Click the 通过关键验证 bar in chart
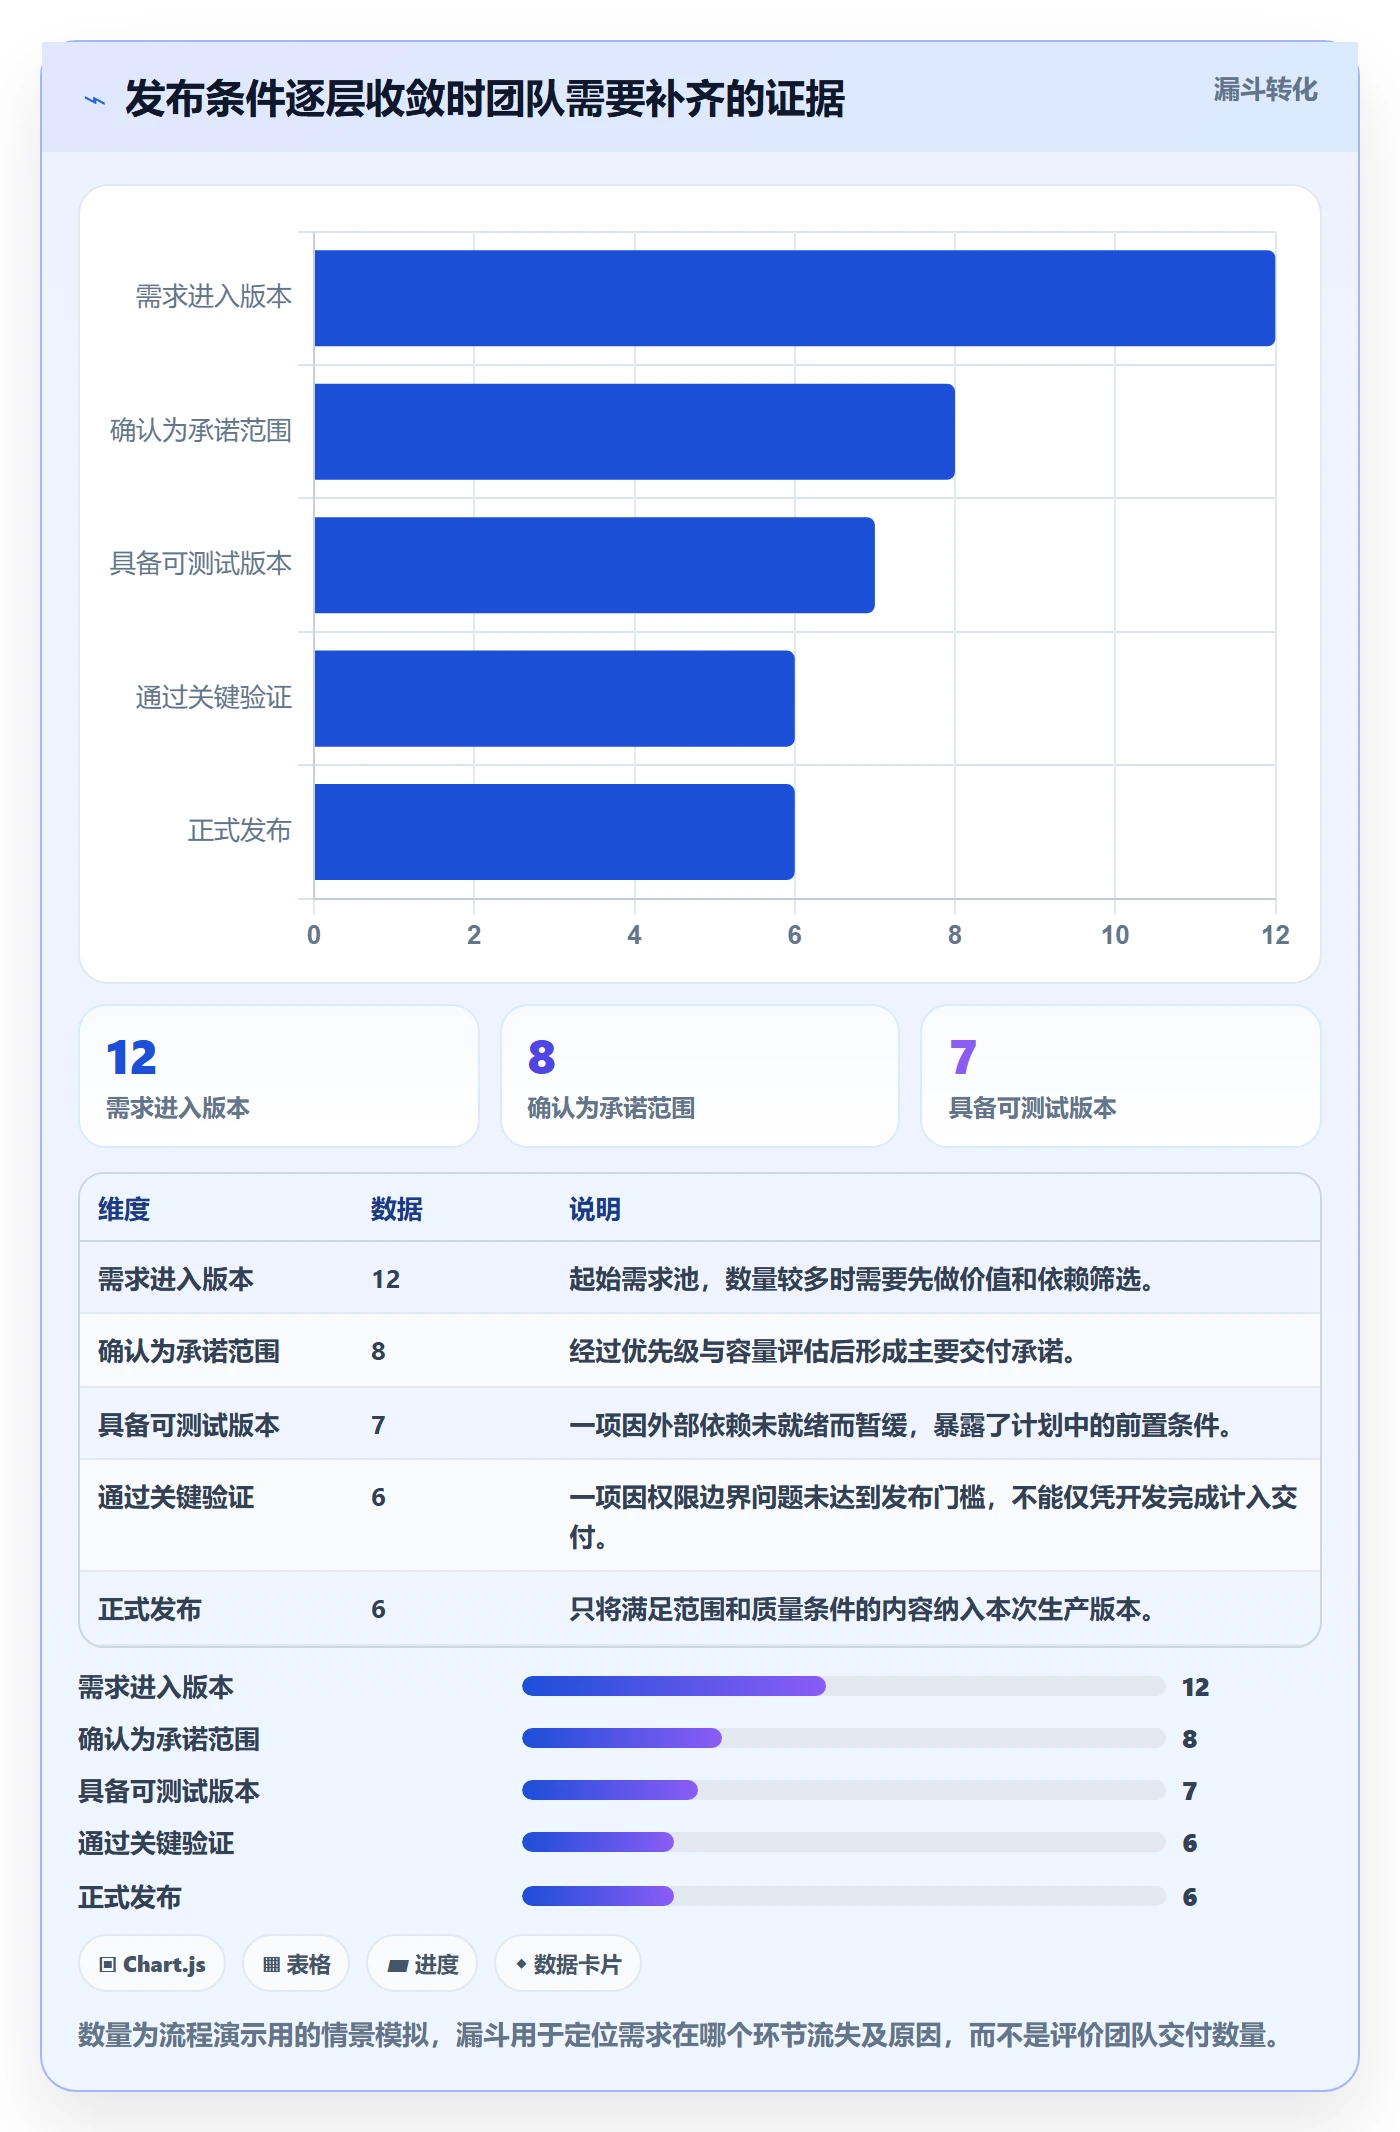1400x2132 pixels. pos(554,699)
